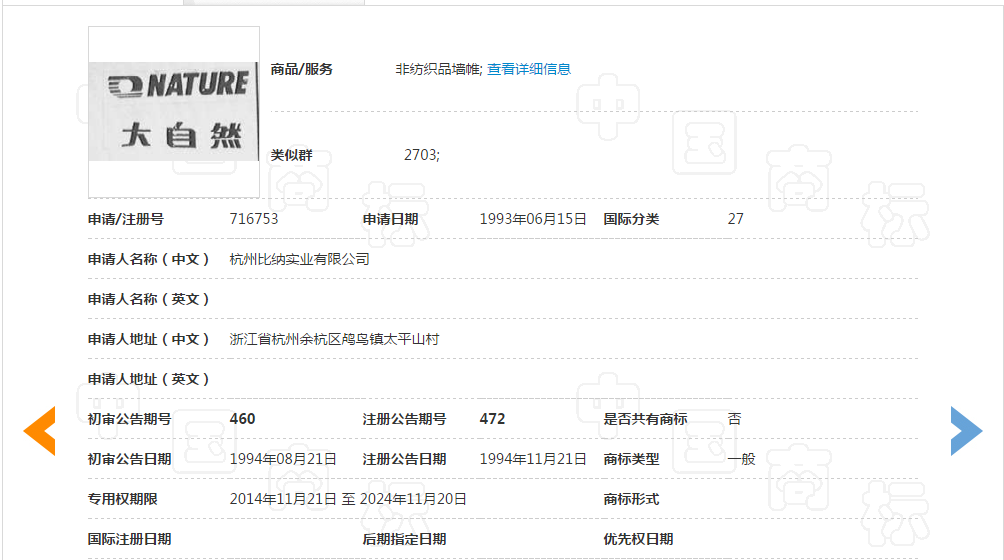
Task: Select trademark type value 一般
Action: pos(741,459)
